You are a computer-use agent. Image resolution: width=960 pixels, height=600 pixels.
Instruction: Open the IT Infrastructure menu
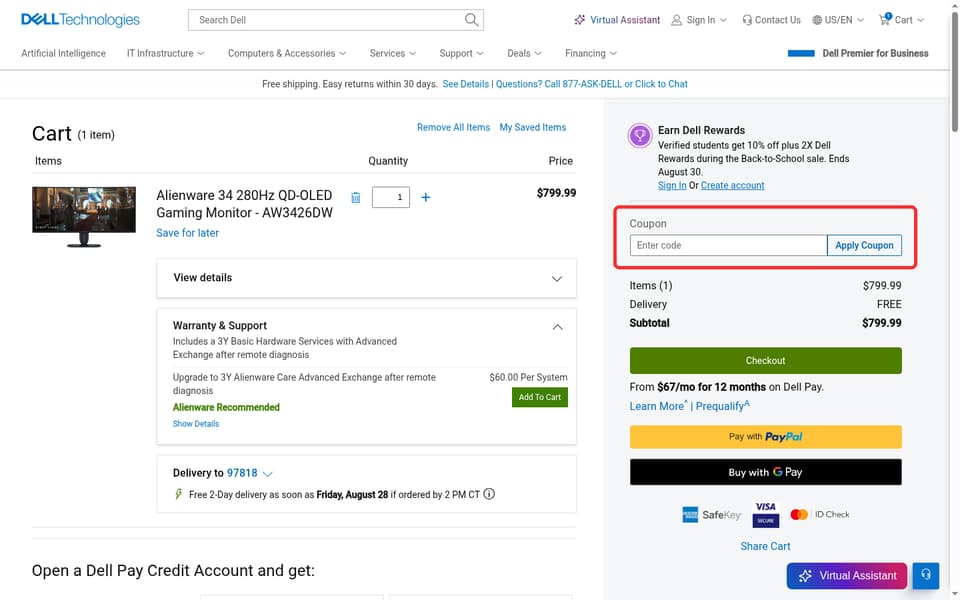click(165, 53)
